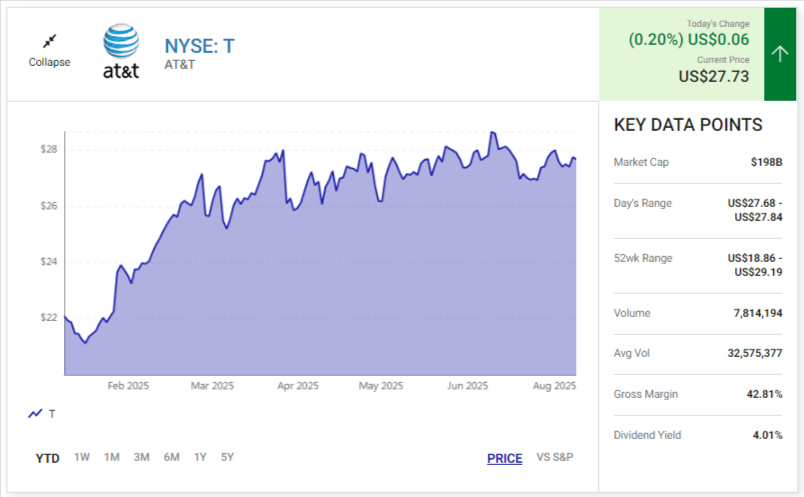
Task: Click the Collapse label text
Action: click(49, 62)
